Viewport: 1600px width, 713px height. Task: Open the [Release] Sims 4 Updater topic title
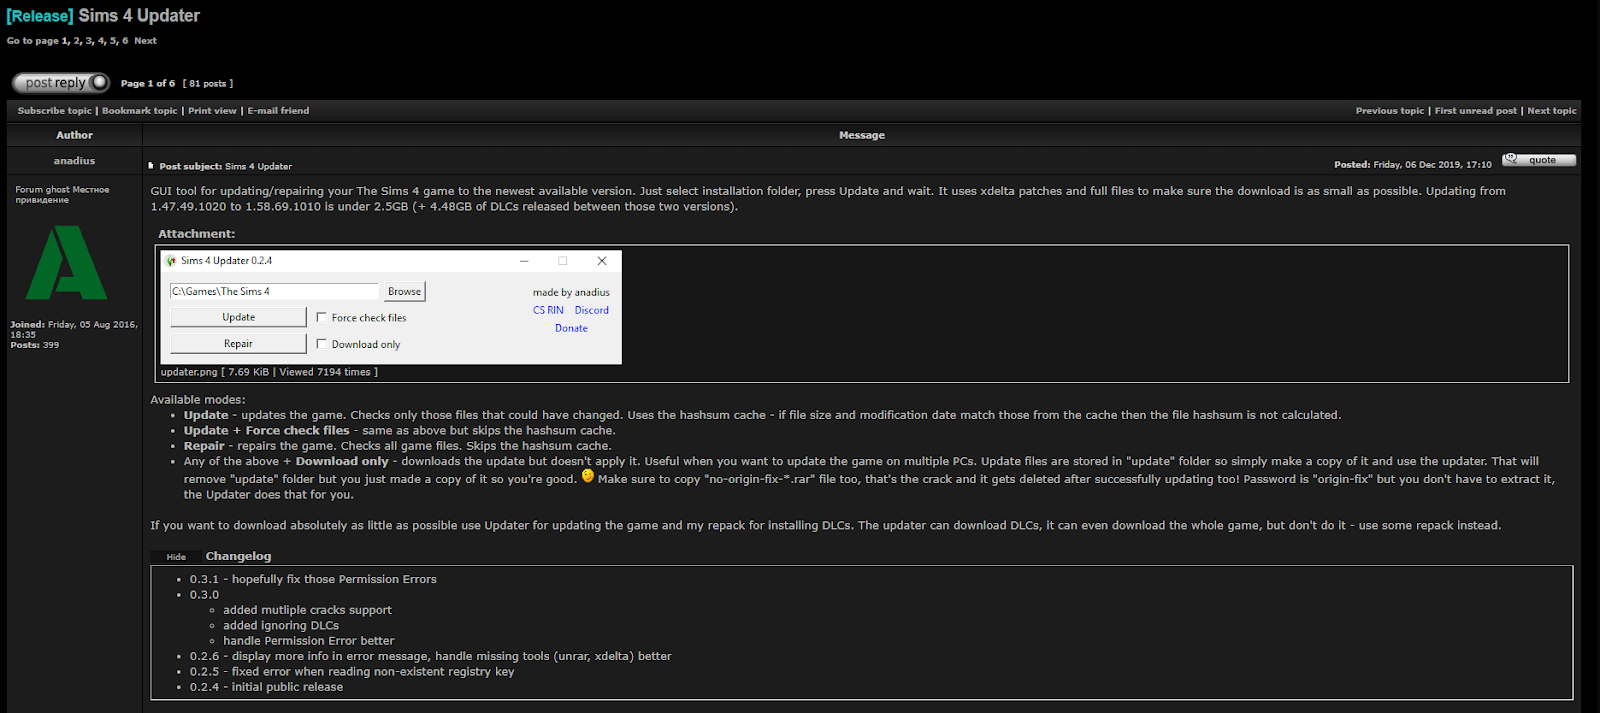(x=103, y=16)
